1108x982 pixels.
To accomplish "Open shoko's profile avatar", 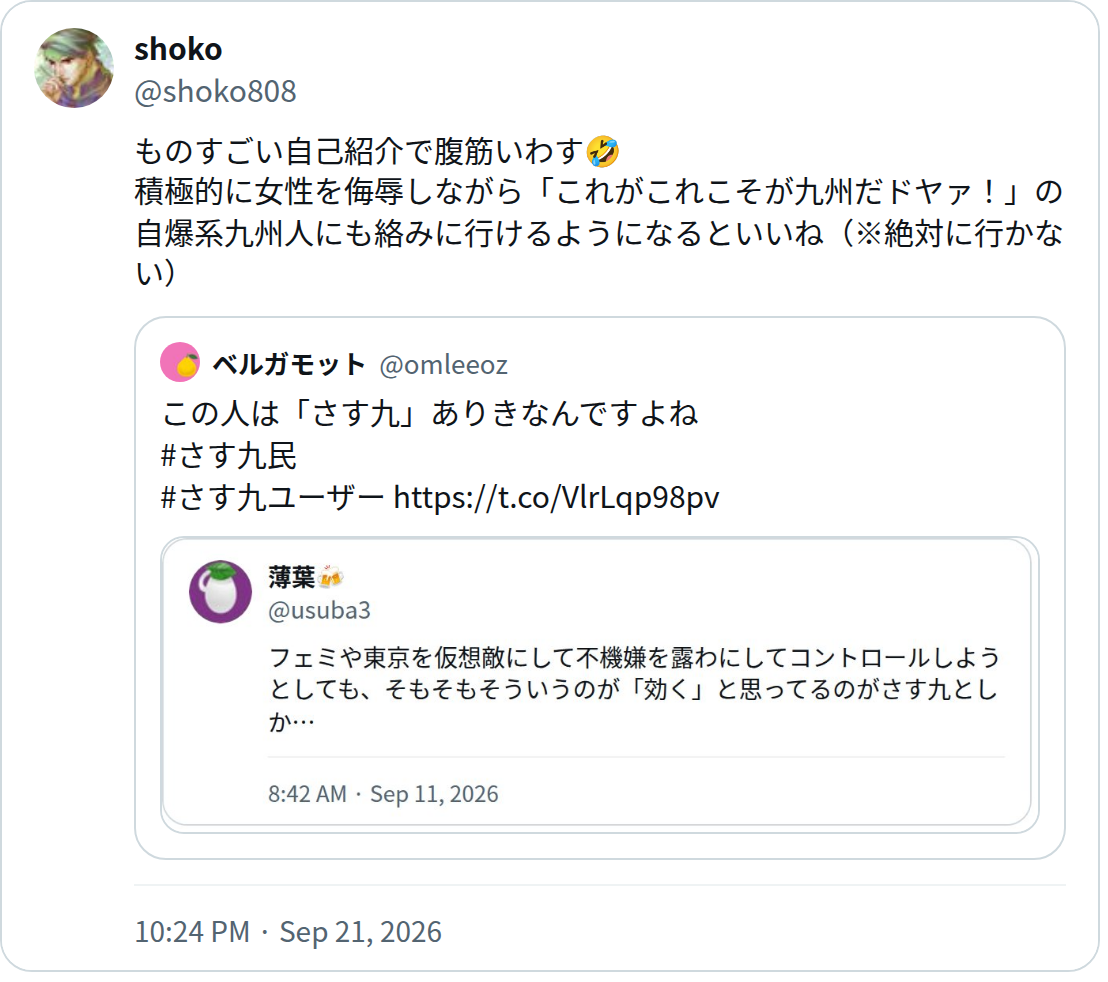I will coord(74,69).
